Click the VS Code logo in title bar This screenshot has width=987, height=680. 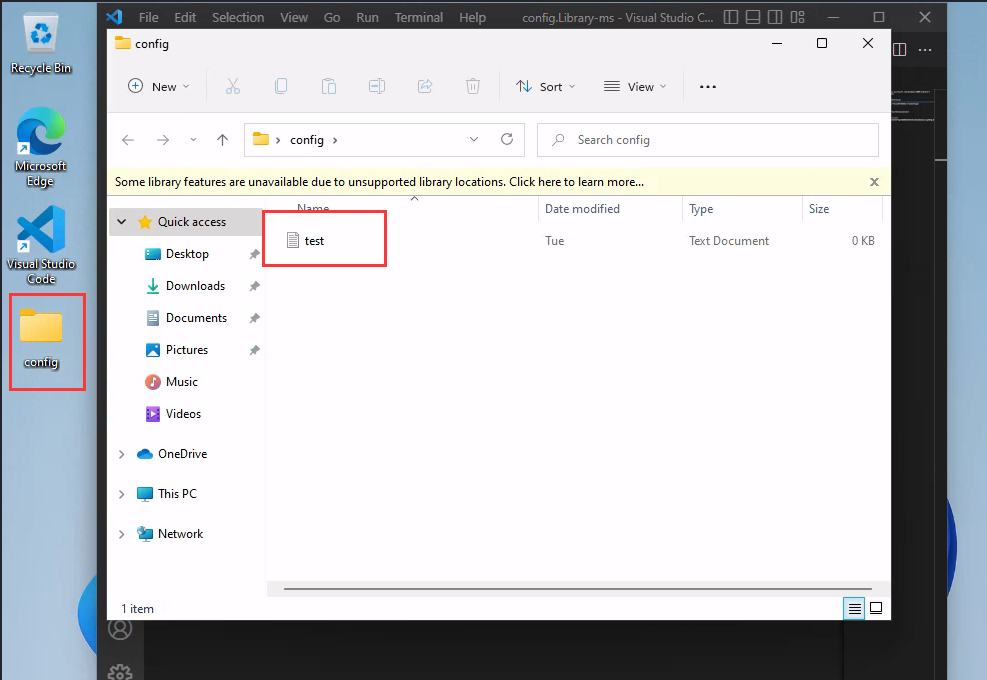pos(115,17)
